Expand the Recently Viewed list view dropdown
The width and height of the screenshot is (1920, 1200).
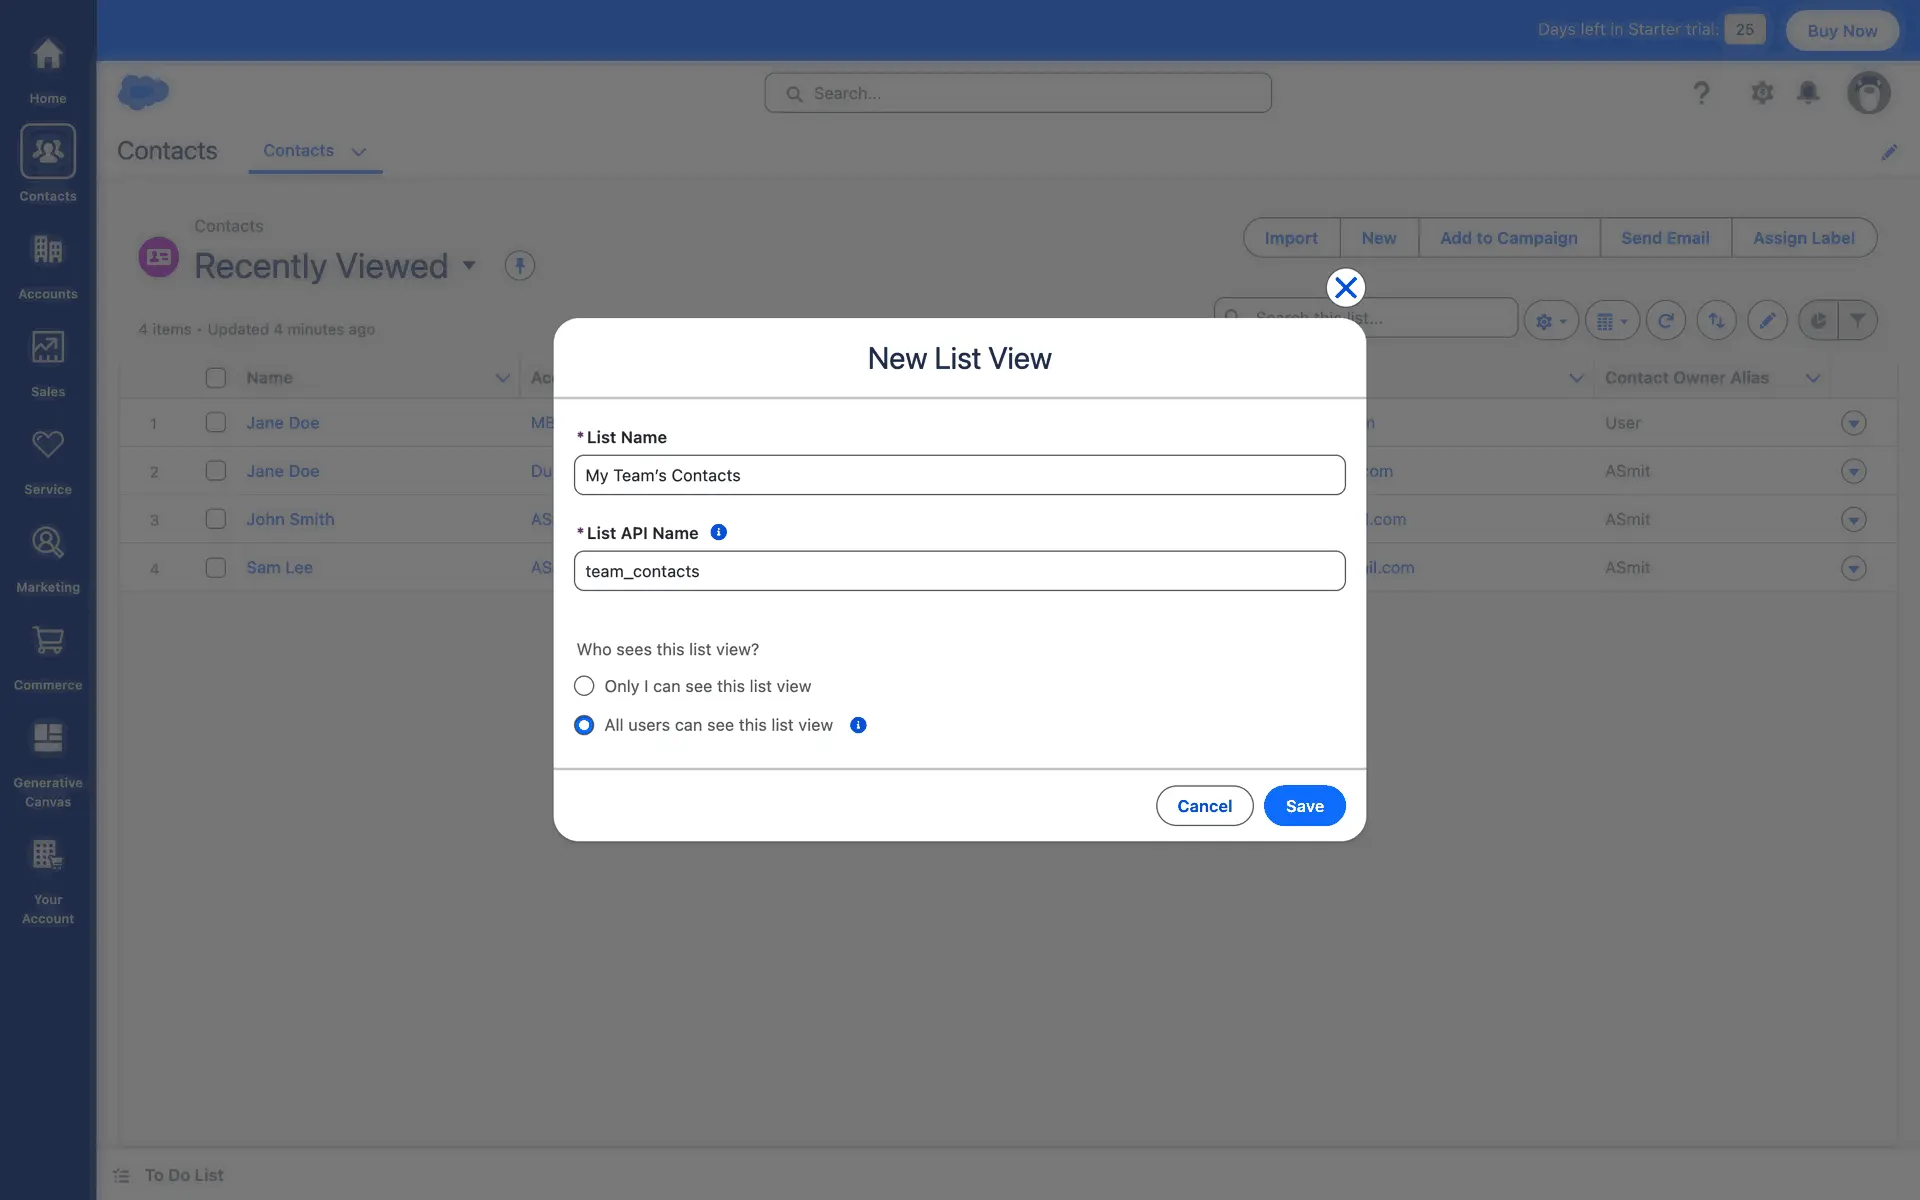[469, 266]
